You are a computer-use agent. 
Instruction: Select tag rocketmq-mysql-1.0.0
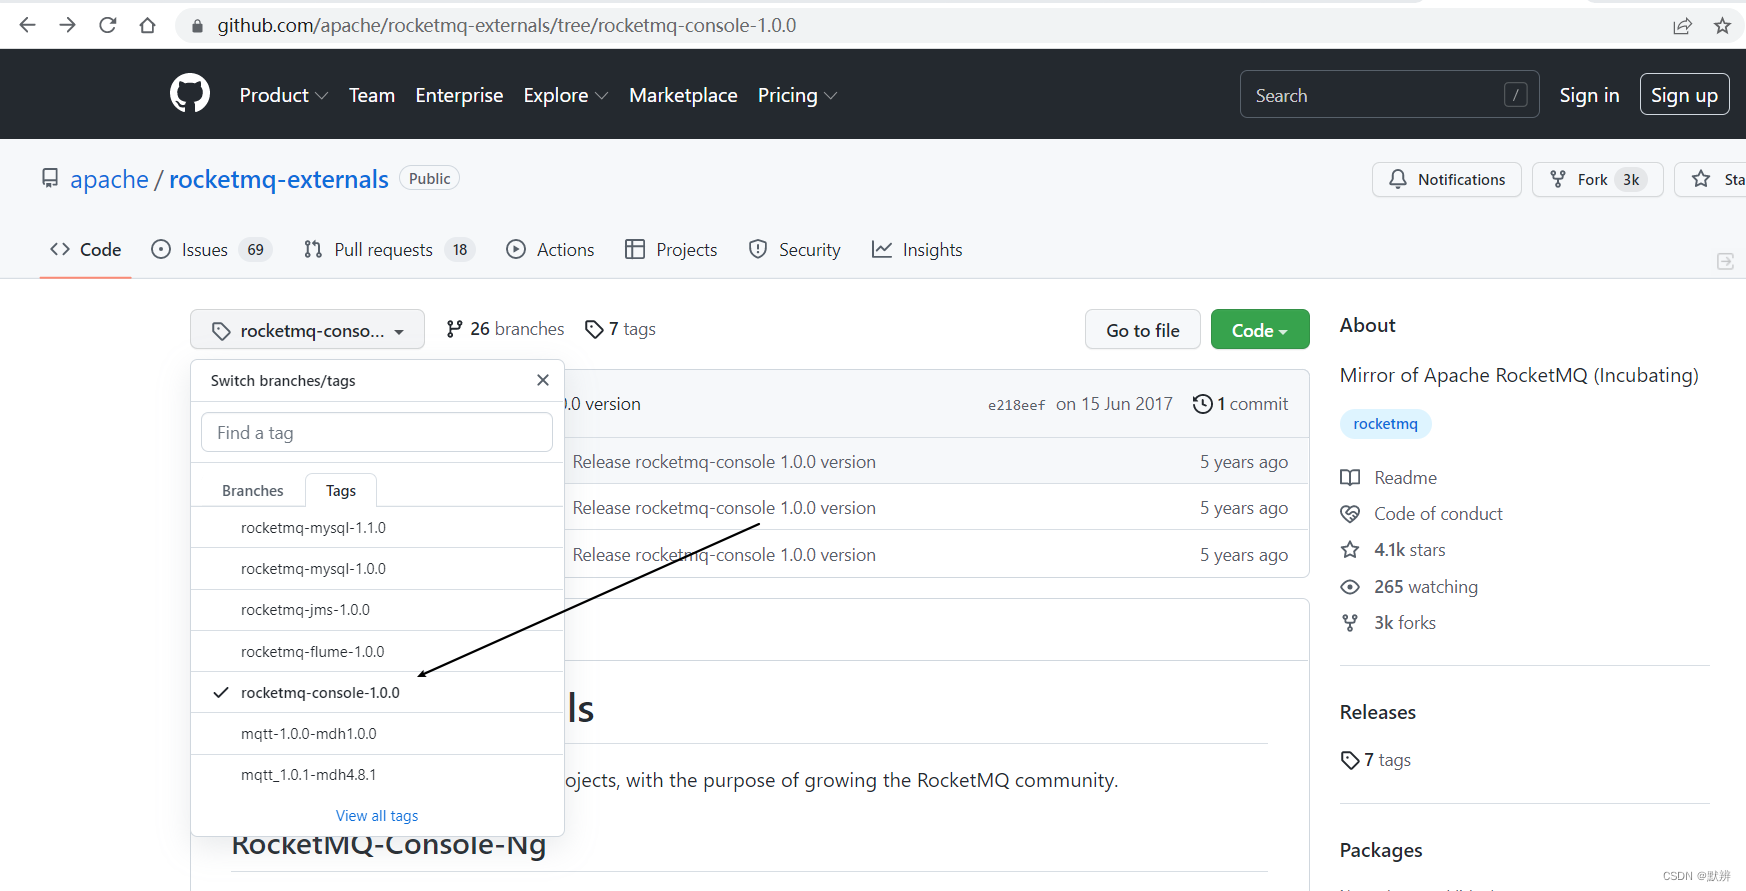coord(377,568)
